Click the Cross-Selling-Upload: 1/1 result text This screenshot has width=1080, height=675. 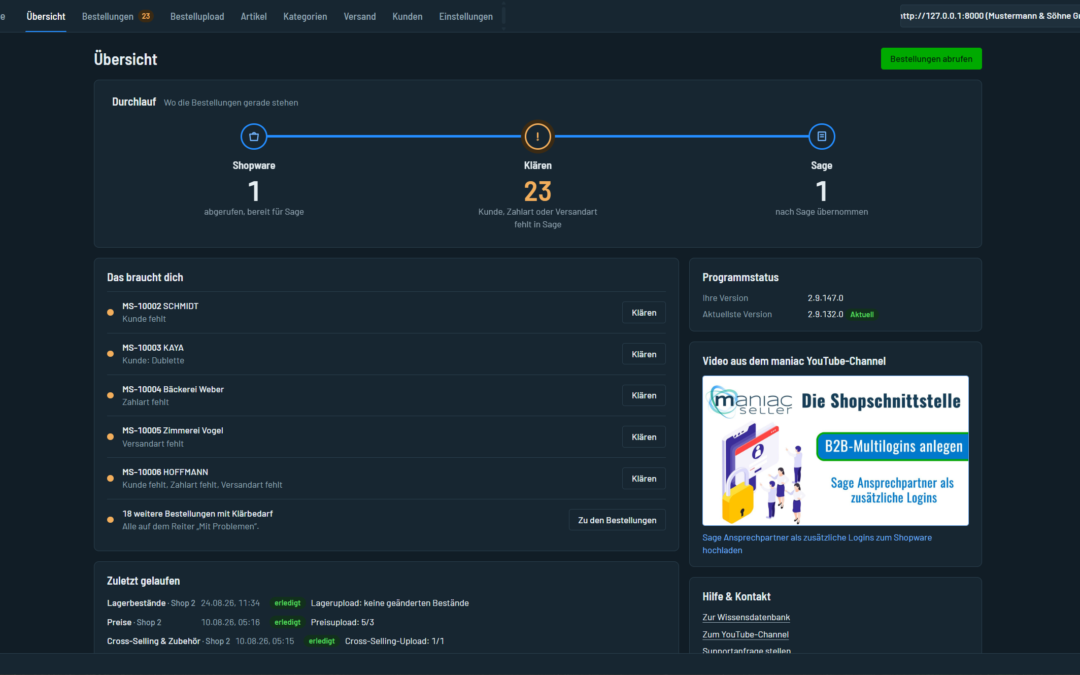394,641
